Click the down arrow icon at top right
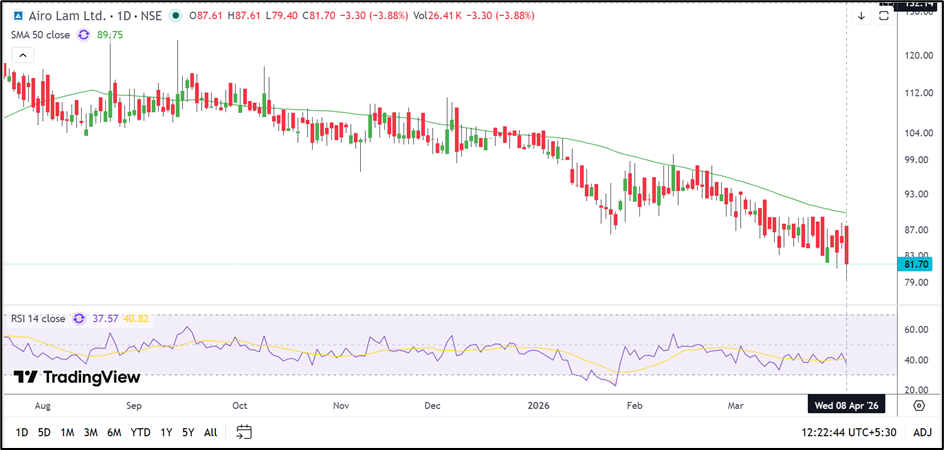 pyautogui.click(x=861, y=16)
